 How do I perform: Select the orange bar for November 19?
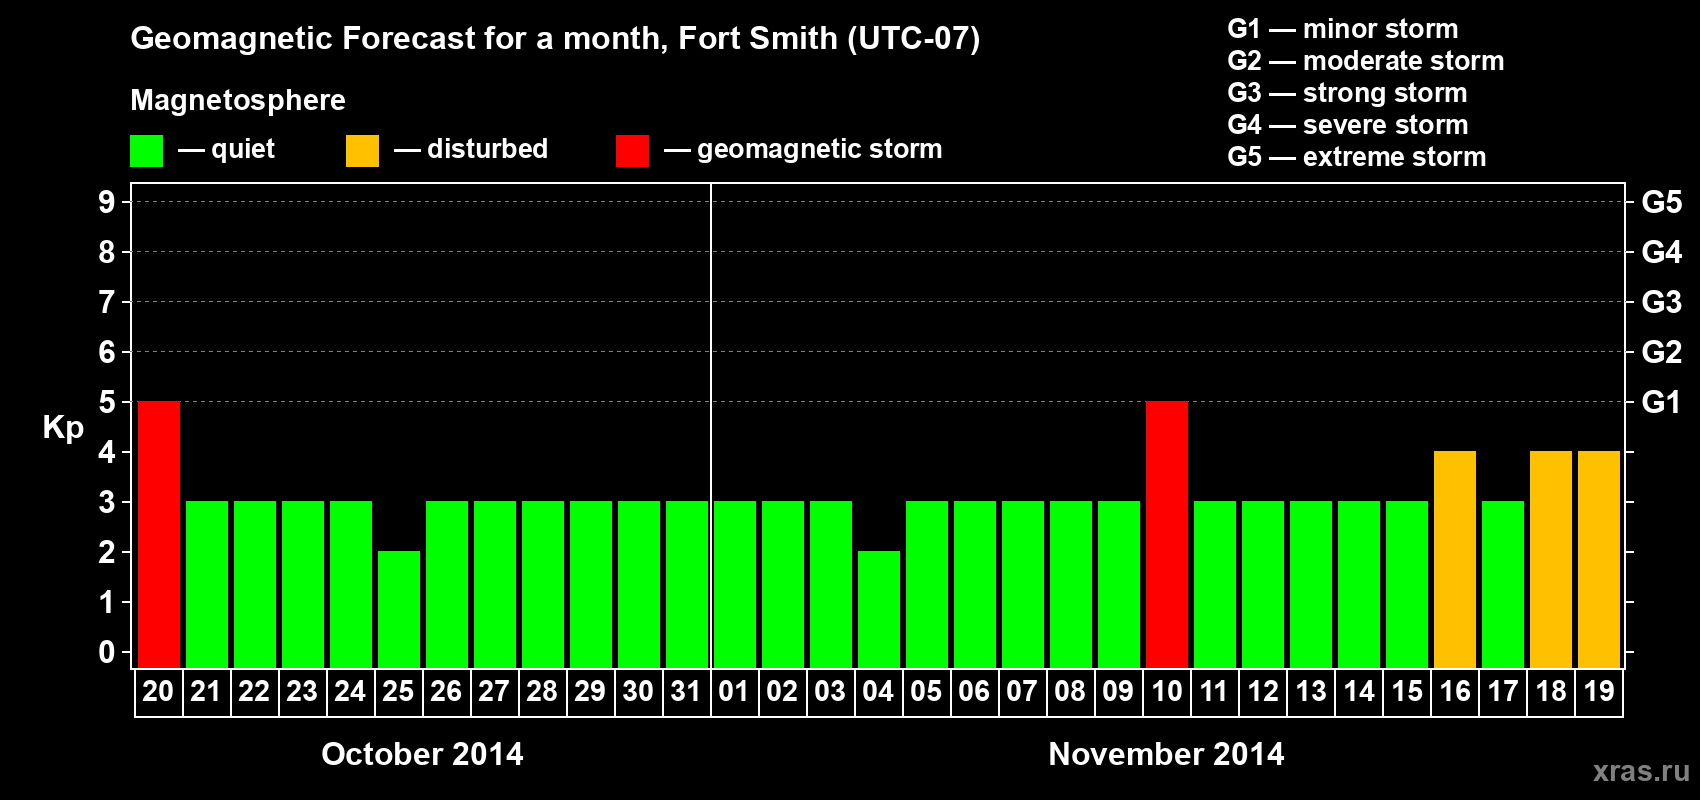[1599, 559]
